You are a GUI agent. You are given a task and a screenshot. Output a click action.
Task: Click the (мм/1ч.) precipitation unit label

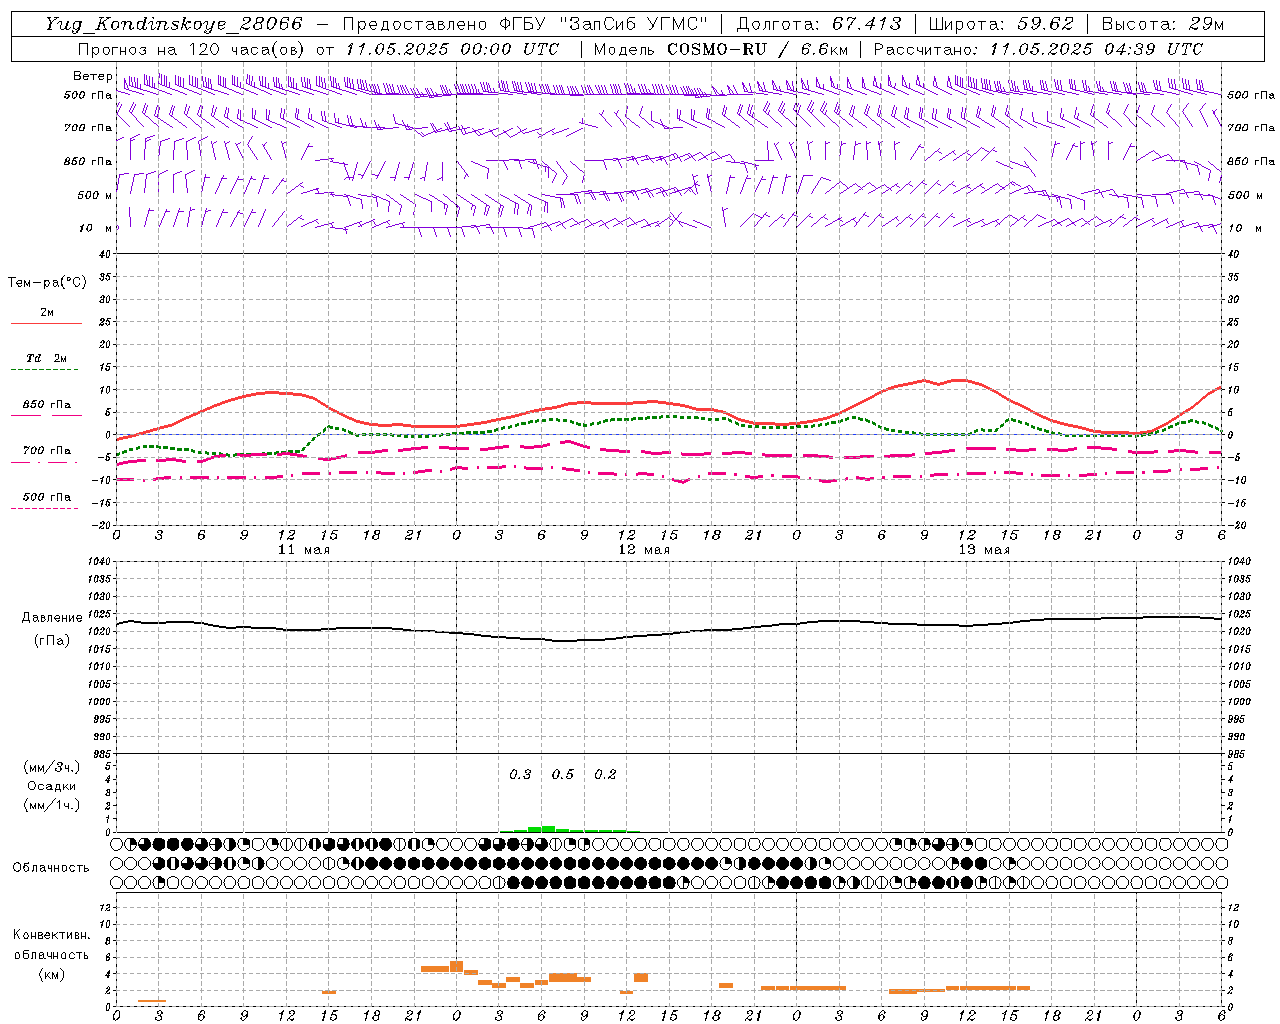51,805
